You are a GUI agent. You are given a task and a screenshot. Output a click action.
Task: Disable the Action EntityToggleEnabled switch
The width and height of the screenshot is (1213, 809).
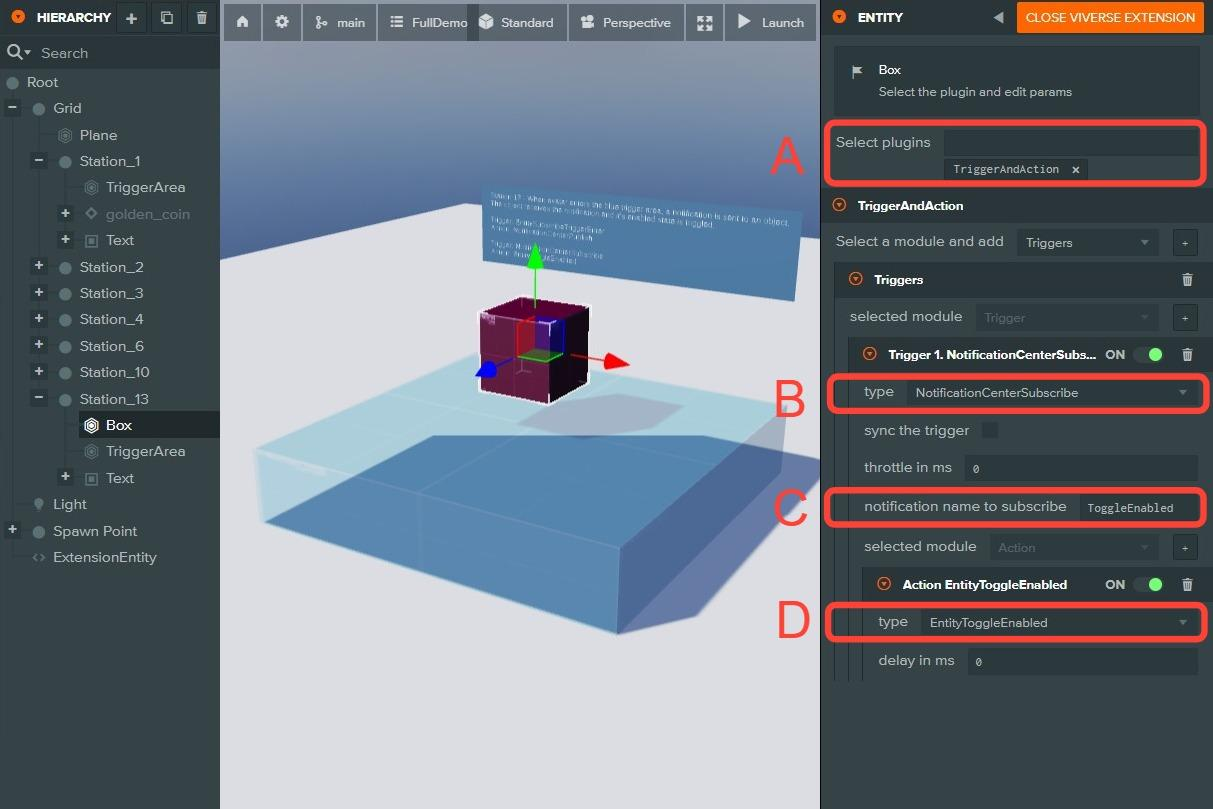click(1148, 585)
